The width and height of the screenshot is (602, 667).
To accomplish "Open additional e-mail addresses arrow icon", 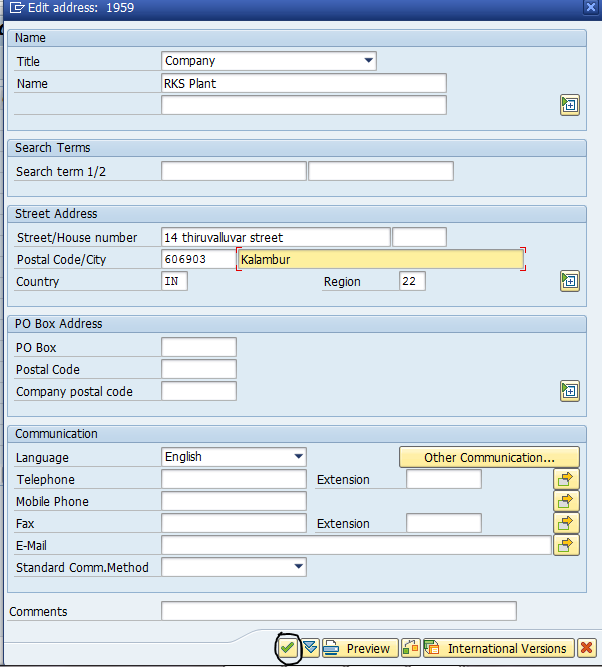I will (x=566, y=545).
